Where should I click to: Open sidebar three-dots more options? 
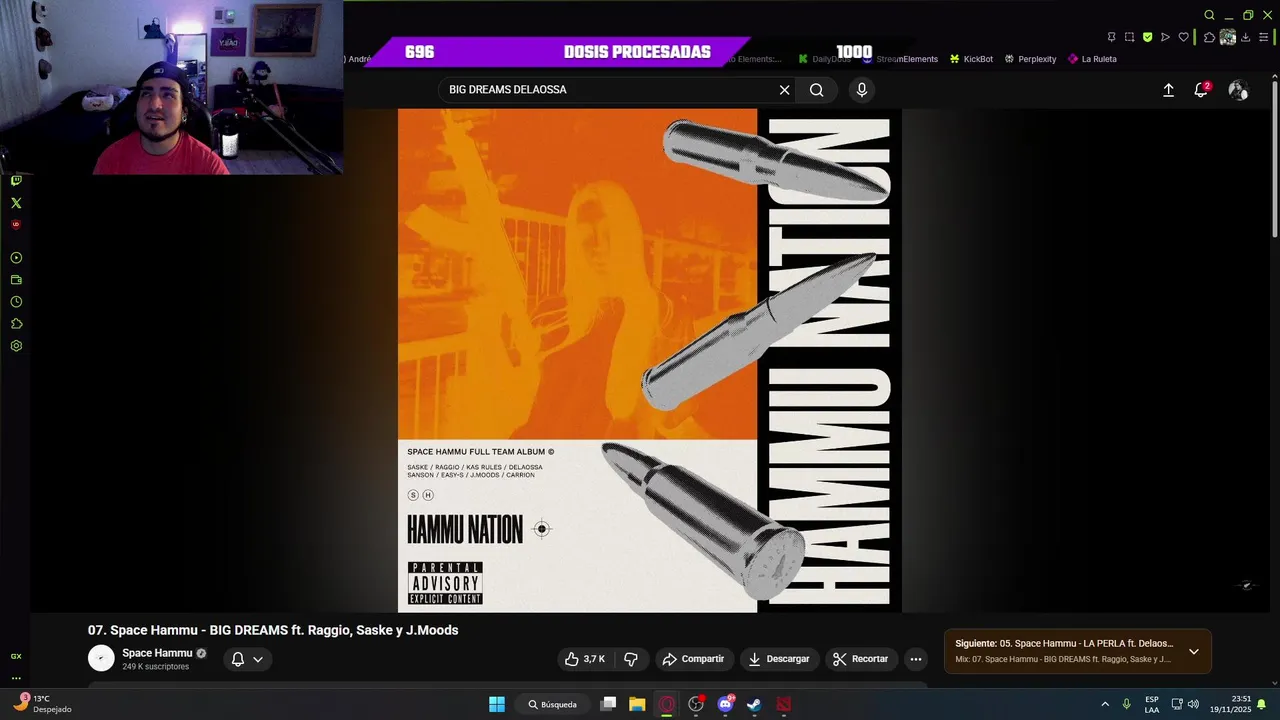16,678
